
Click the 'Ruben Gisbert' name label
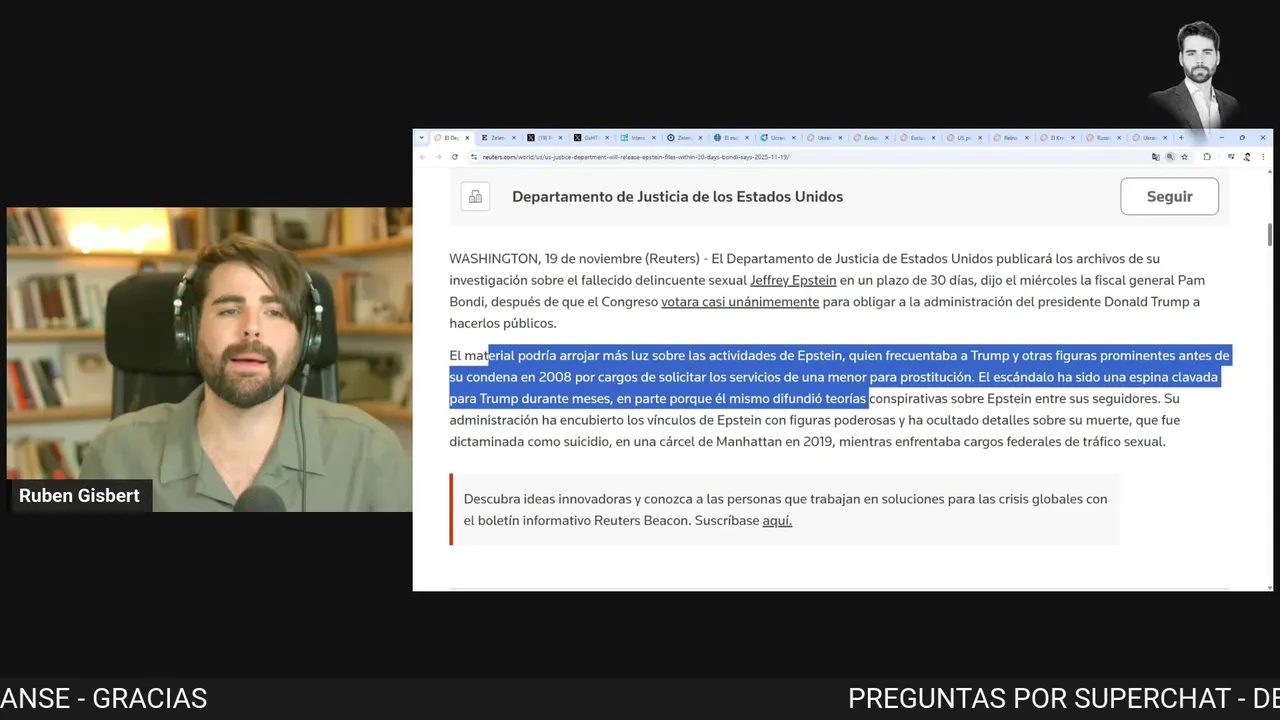[x=79, y=496]
